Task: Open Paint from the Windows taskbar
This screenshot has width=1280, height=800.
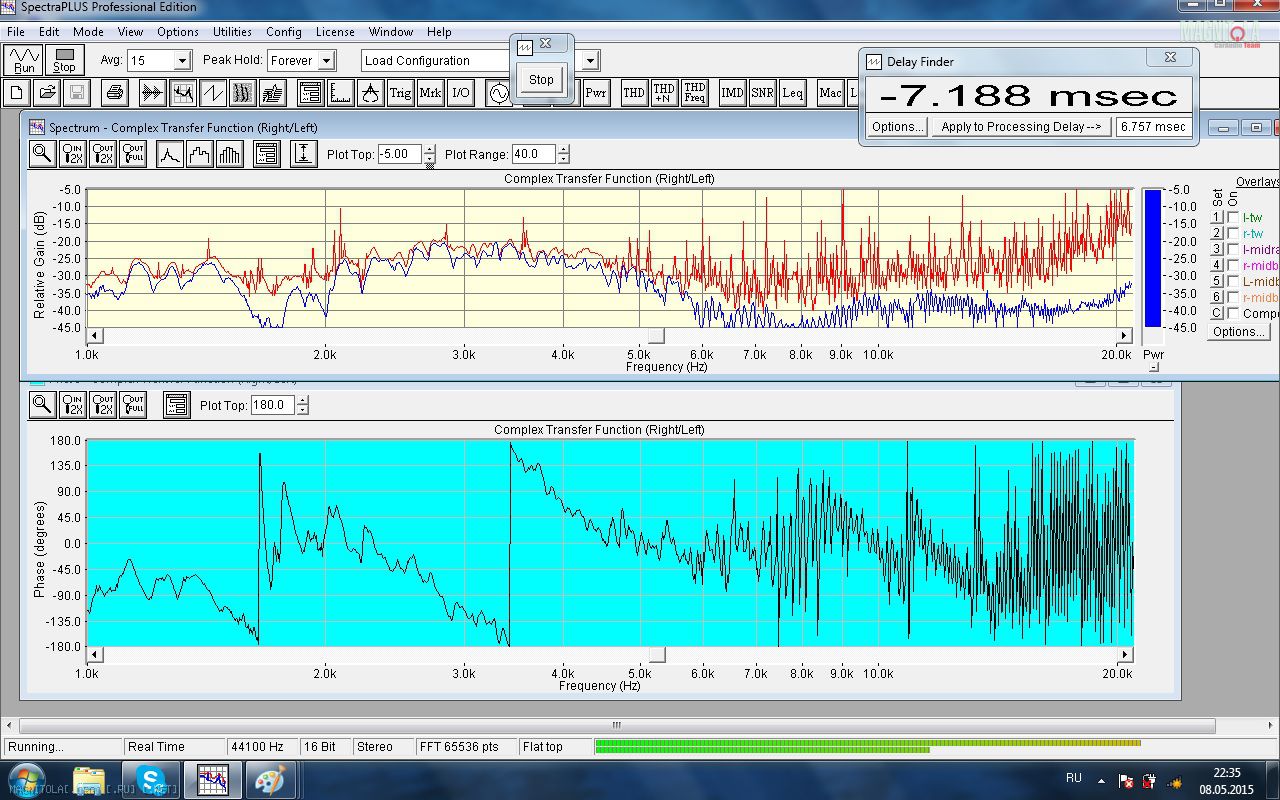Action: pos(270,780)
